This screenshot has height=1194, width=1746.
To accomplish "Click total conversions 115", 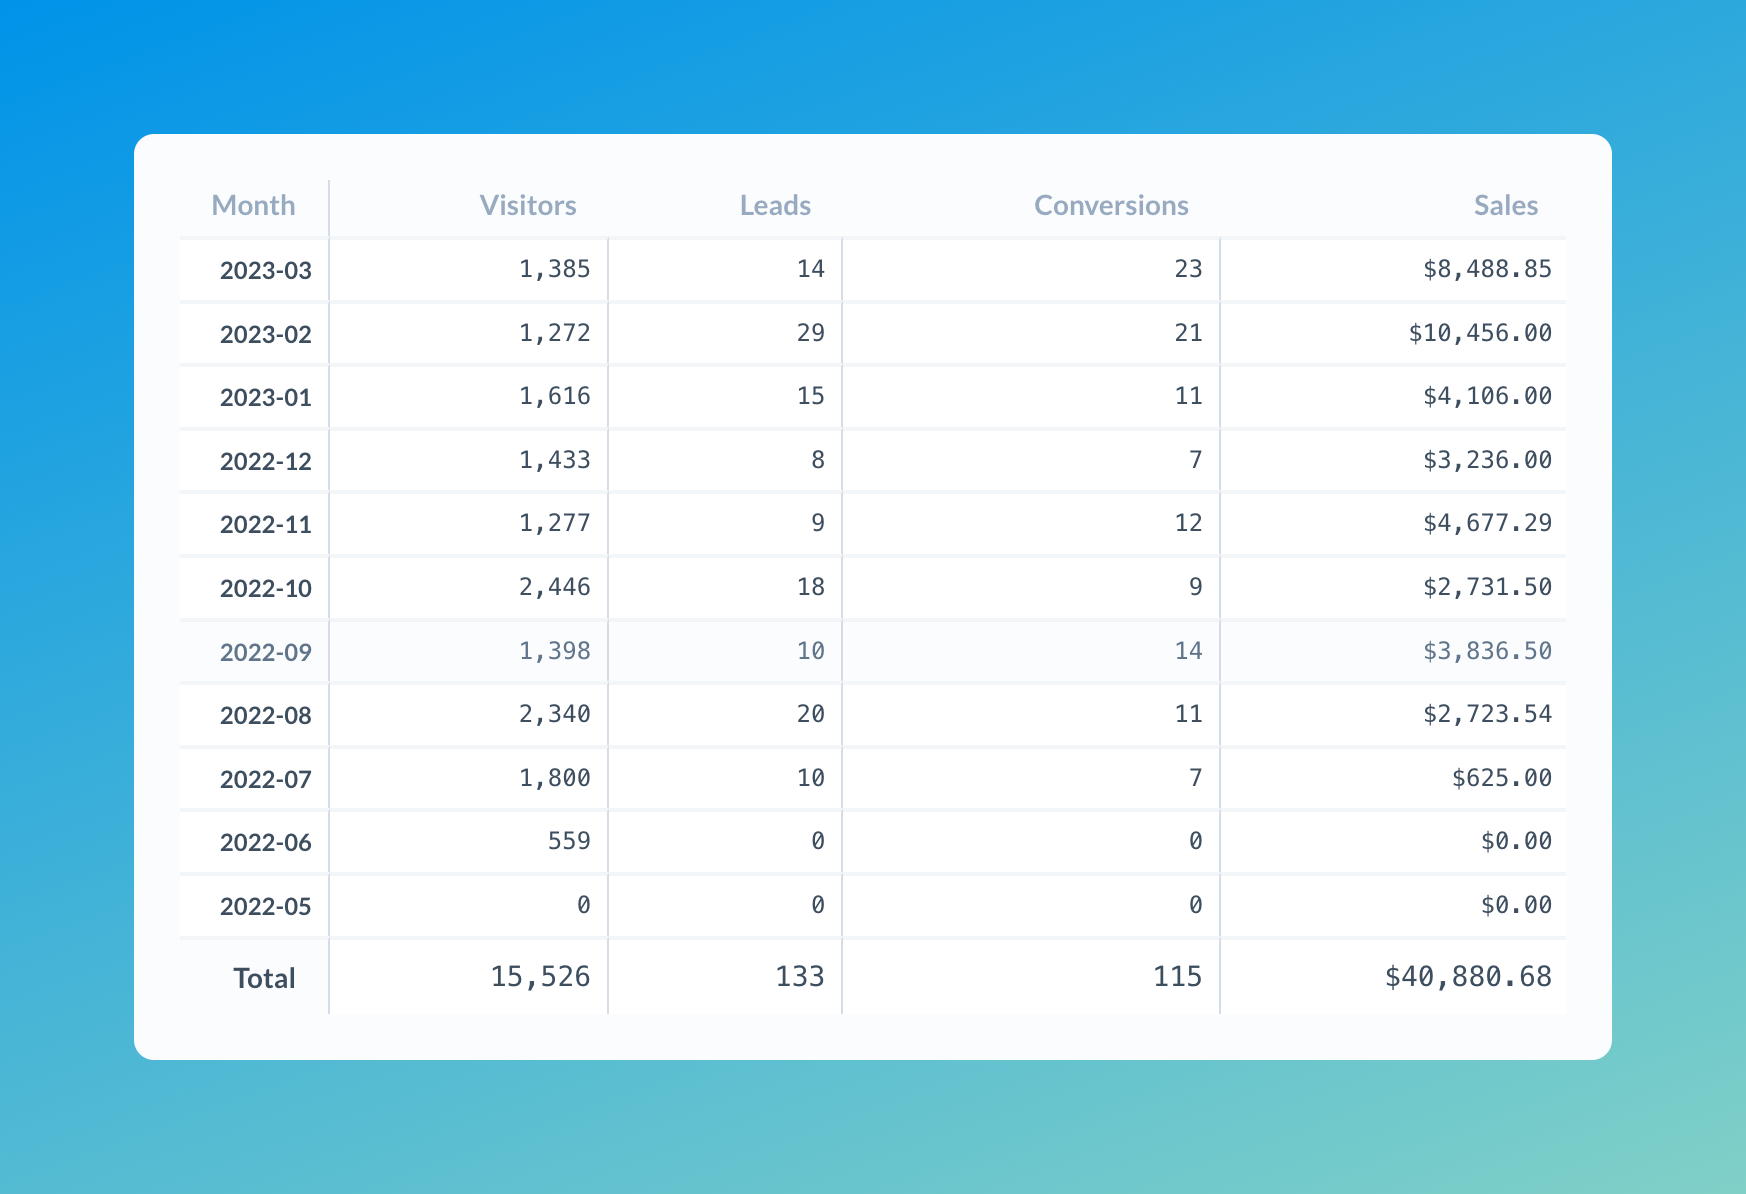I will (x=1178, y=977).
